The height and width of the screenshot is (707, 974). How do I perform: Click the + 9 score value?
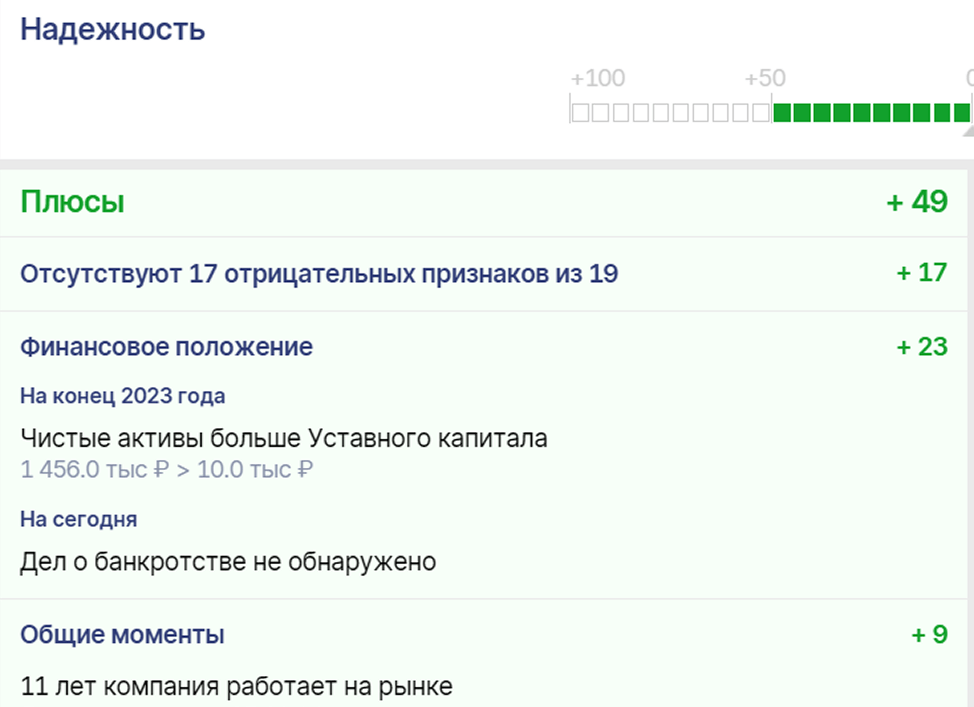(x=929, y=634)
